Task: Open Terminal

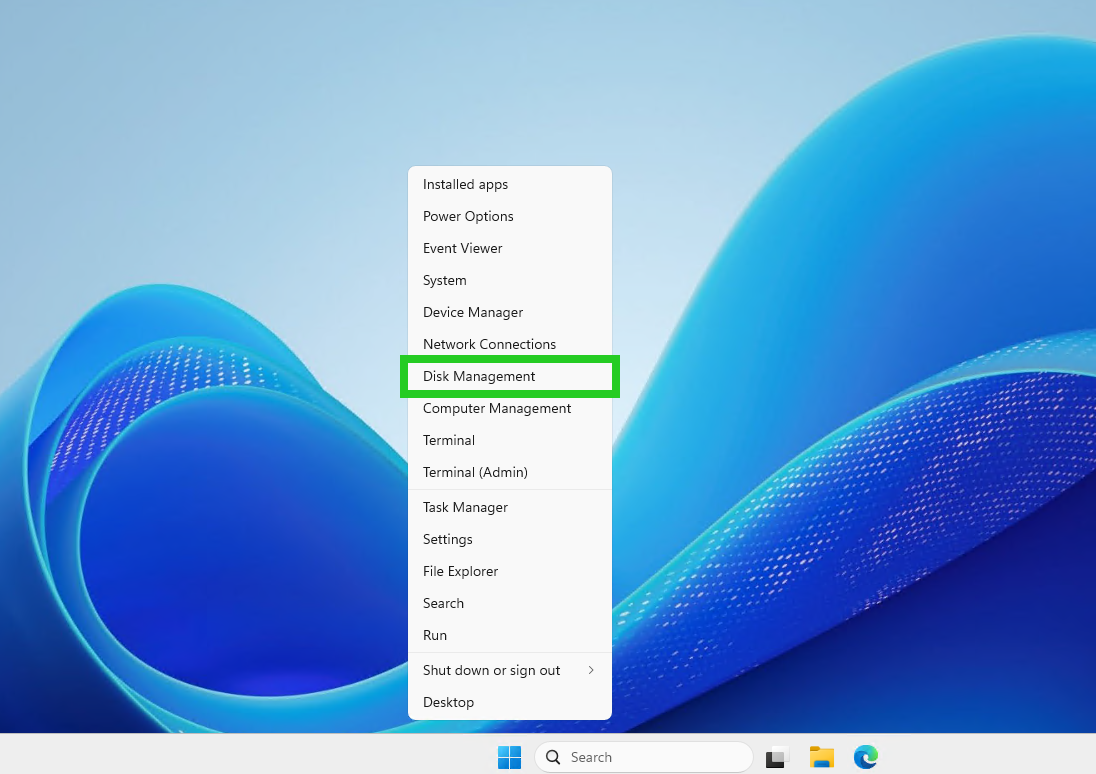Action: 448,440
